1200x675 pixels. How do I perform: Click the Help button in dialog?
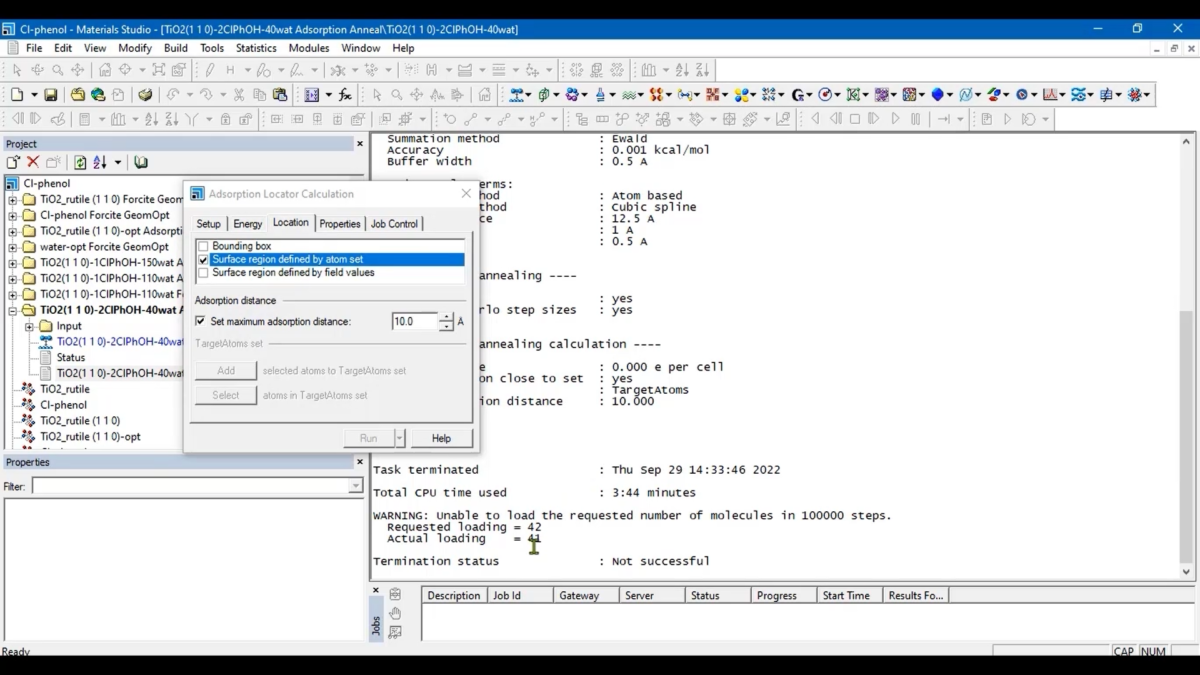[441, 438]
